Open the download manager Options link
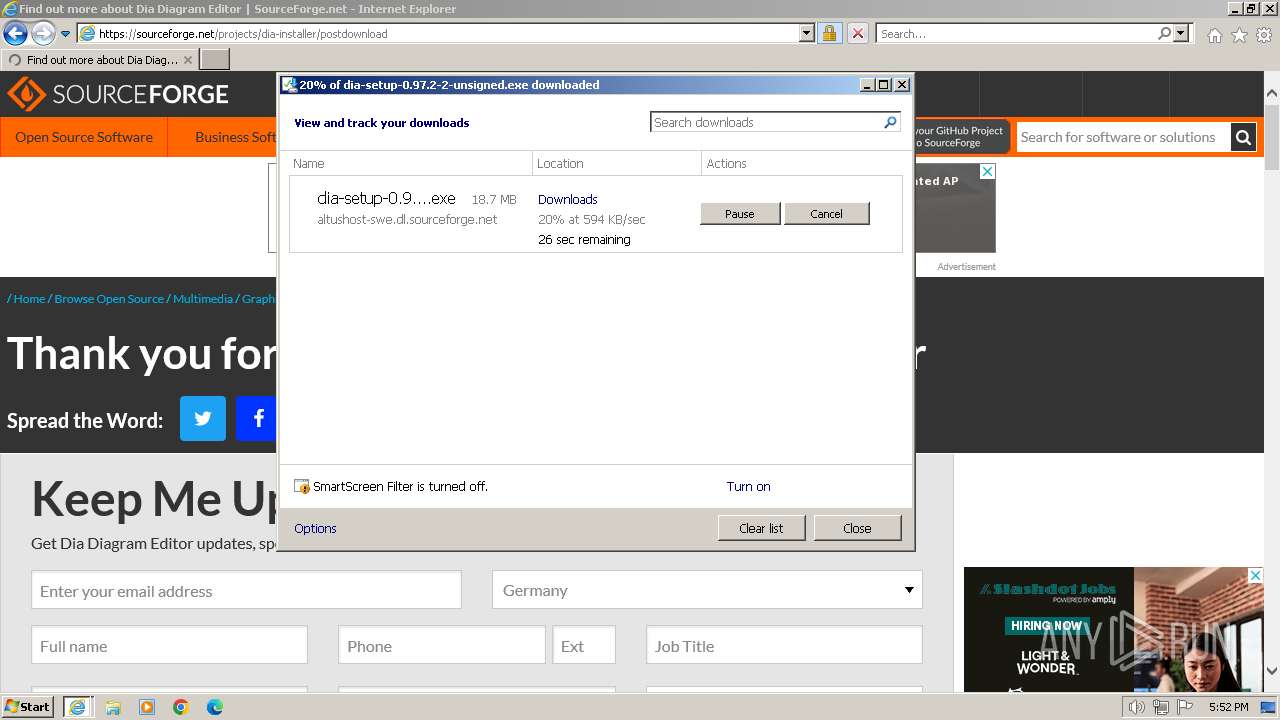 [315, 528]
